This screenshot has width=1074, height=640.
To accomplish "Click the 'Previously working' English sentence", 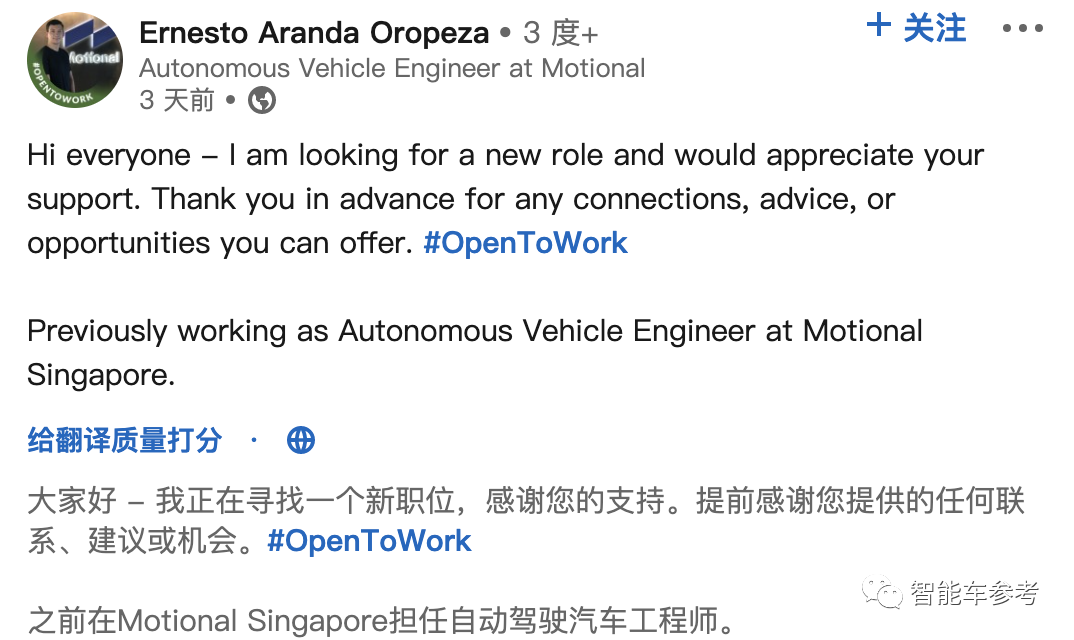I will [475, 331].
